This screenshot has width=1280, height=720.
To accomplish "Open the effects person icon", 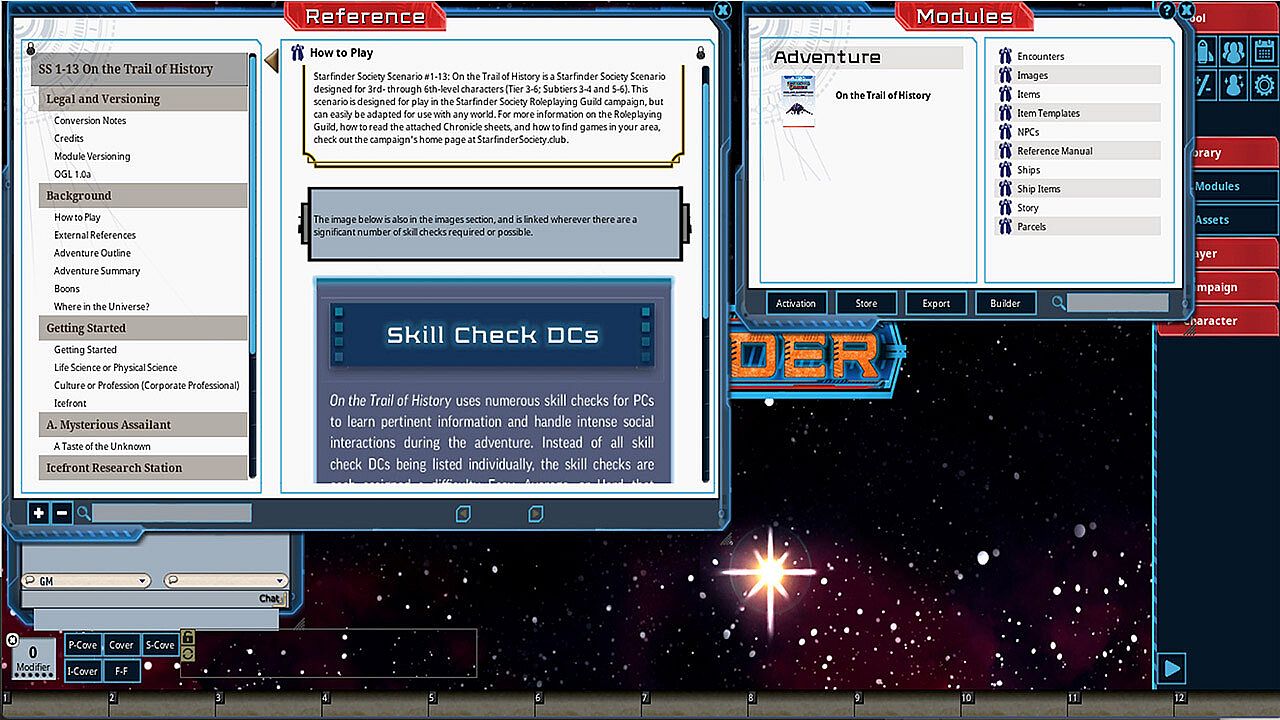I will [x=1233, y=84].
